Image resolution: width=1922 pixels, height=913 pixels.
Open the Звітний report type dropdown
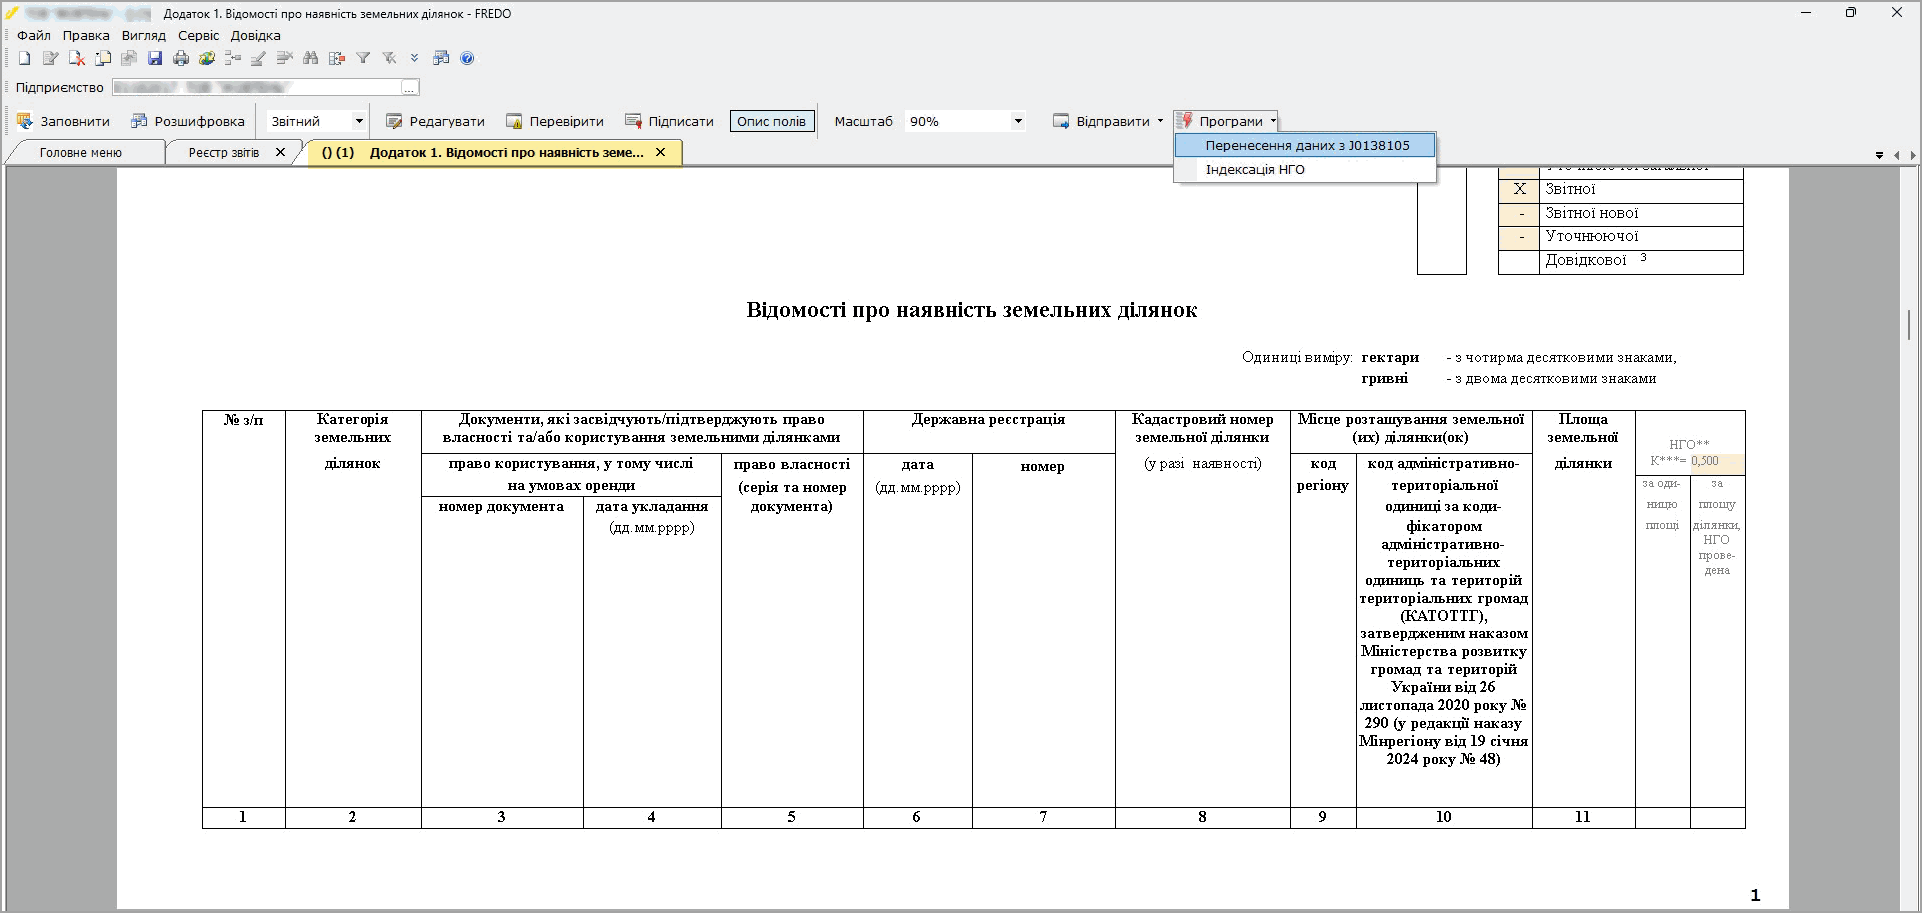pos(358,122)
